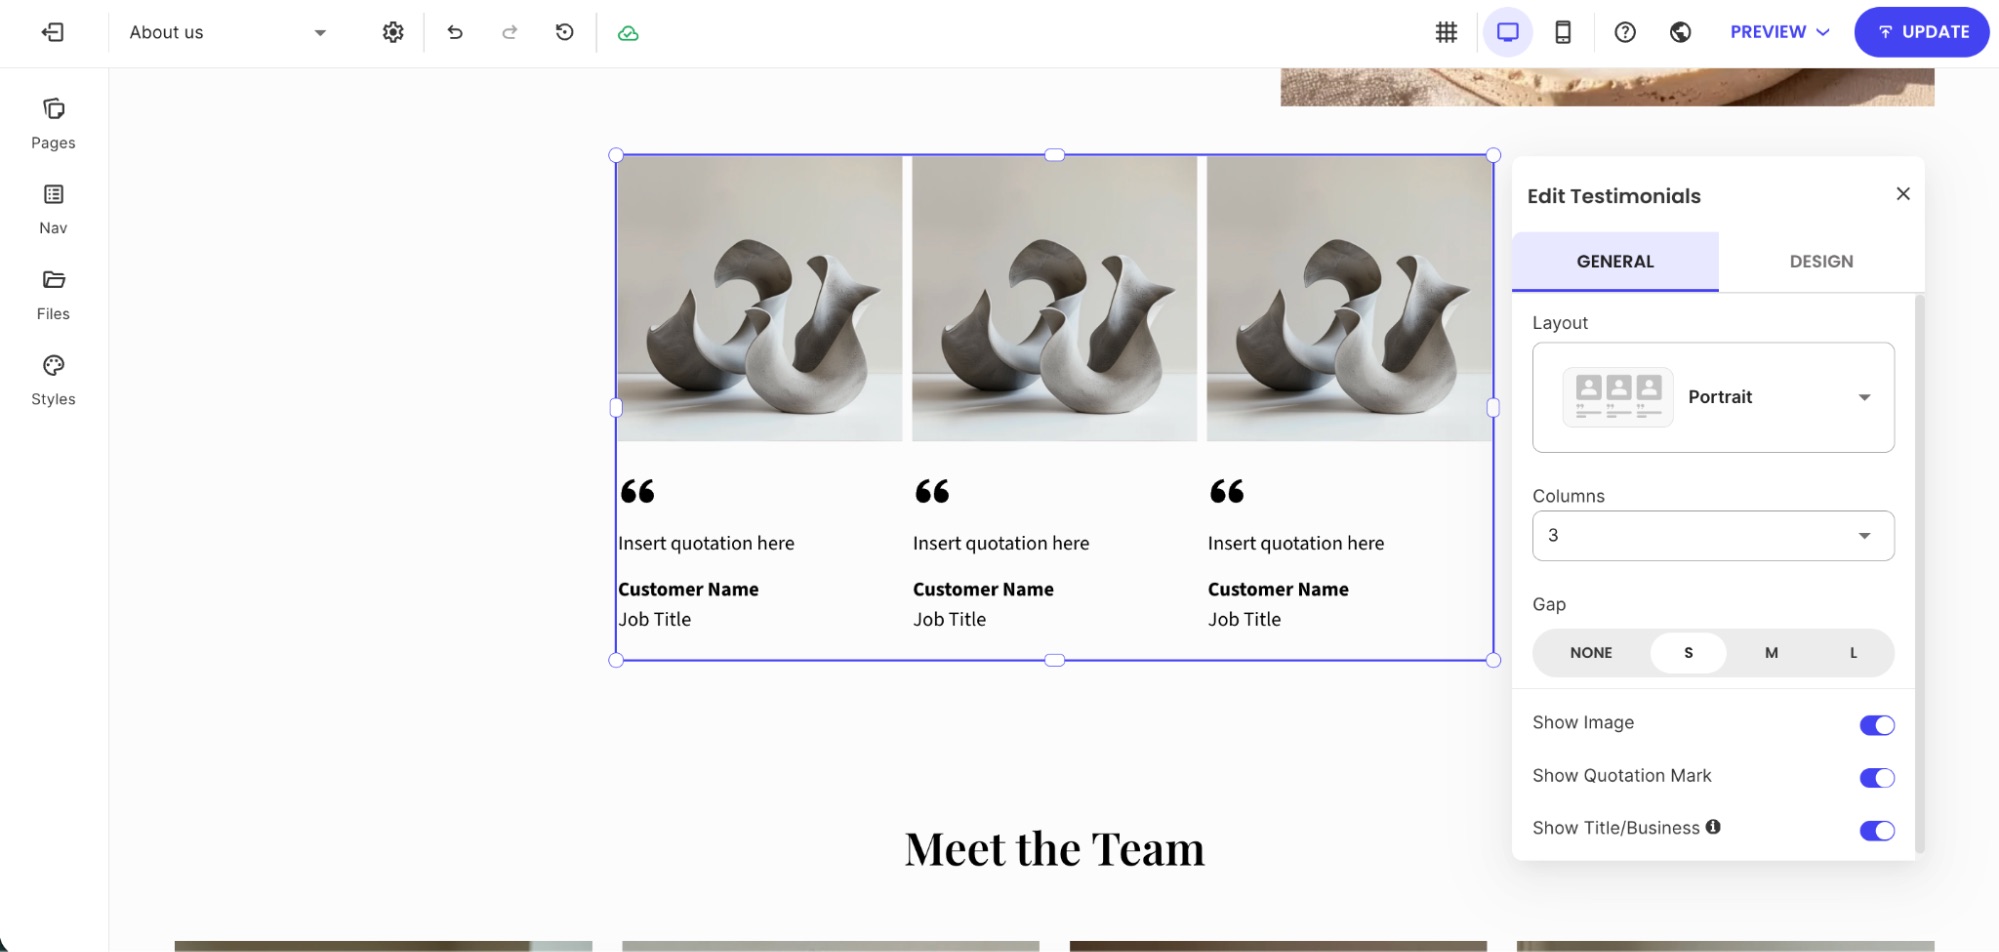This screenshot has width=1999, height=952.
Task: Click the second 'Customer Name' text
Action: point(983,589)
